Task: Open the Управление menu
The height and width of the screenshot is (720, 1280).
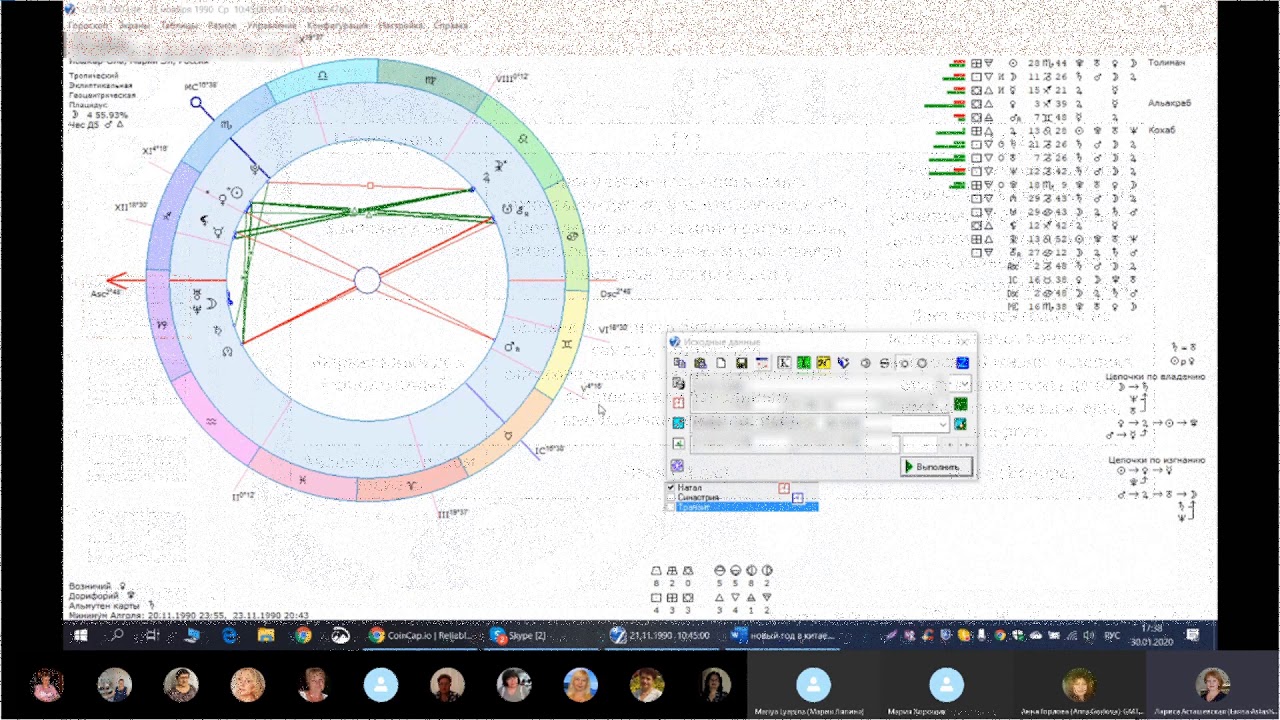Action: [x=272, y=25]
